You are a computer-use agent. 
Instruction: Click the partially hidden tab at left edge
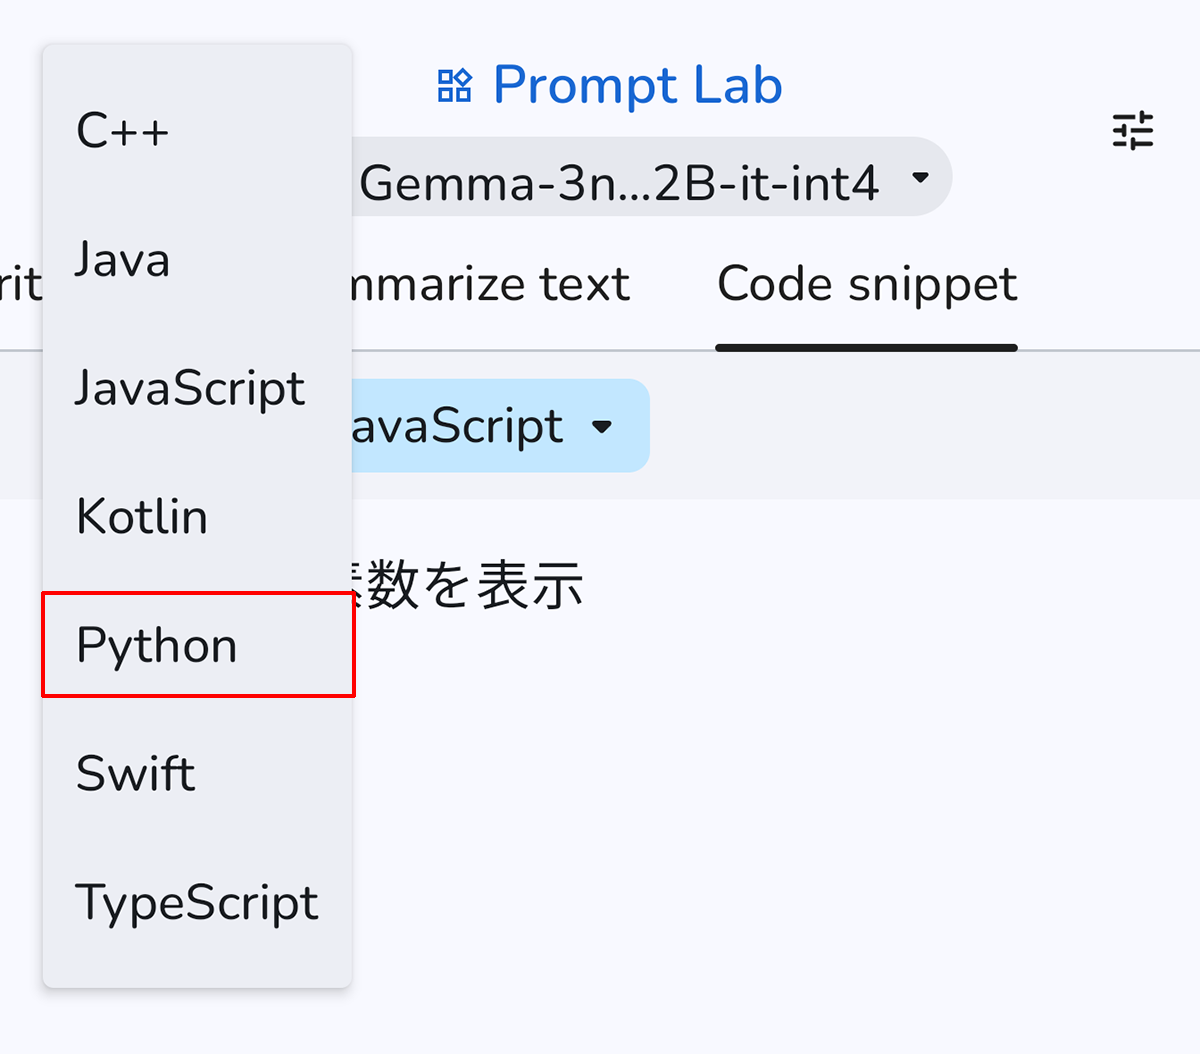pyautogui.click(x=20, y=285)
